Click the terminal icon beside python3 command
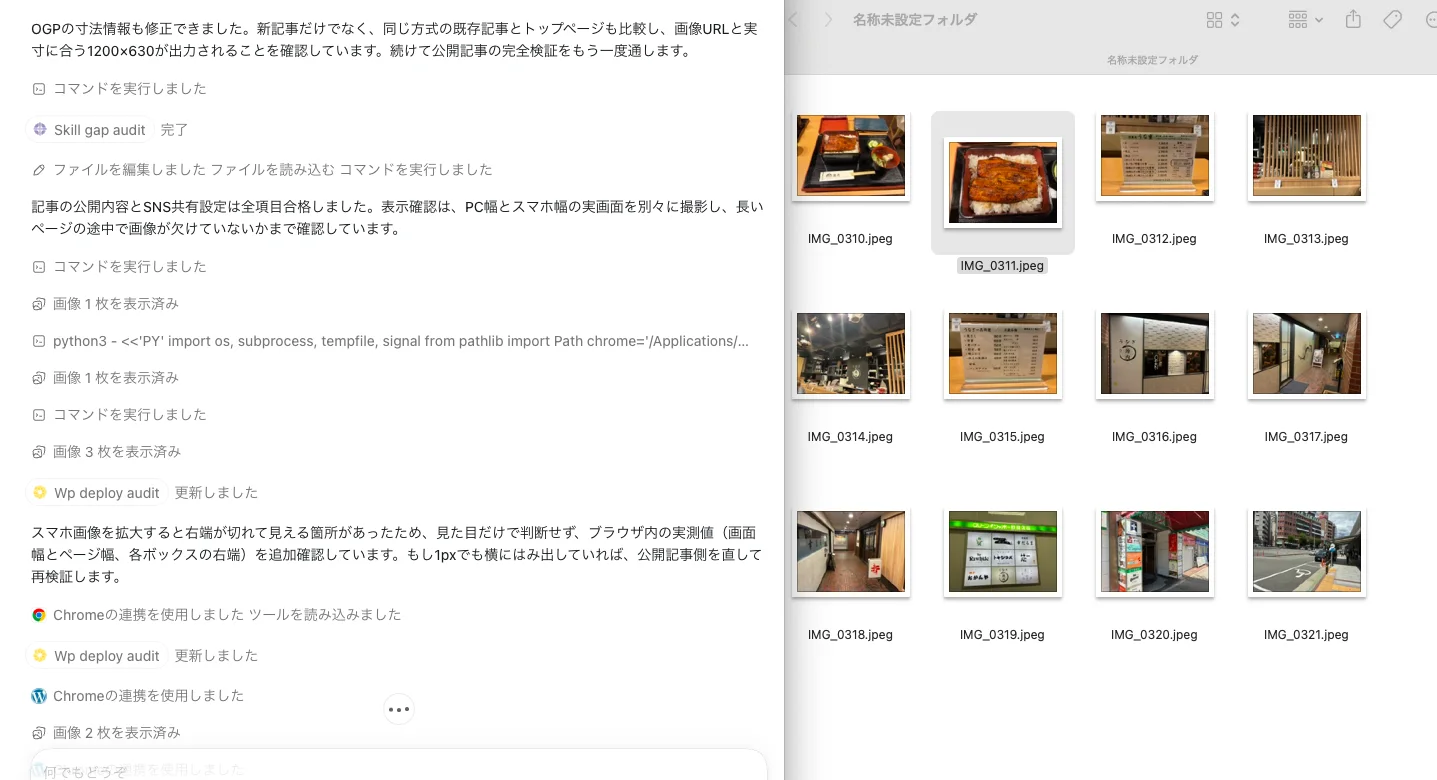This screenshot has height=780, width=1437. click(39, 341)
